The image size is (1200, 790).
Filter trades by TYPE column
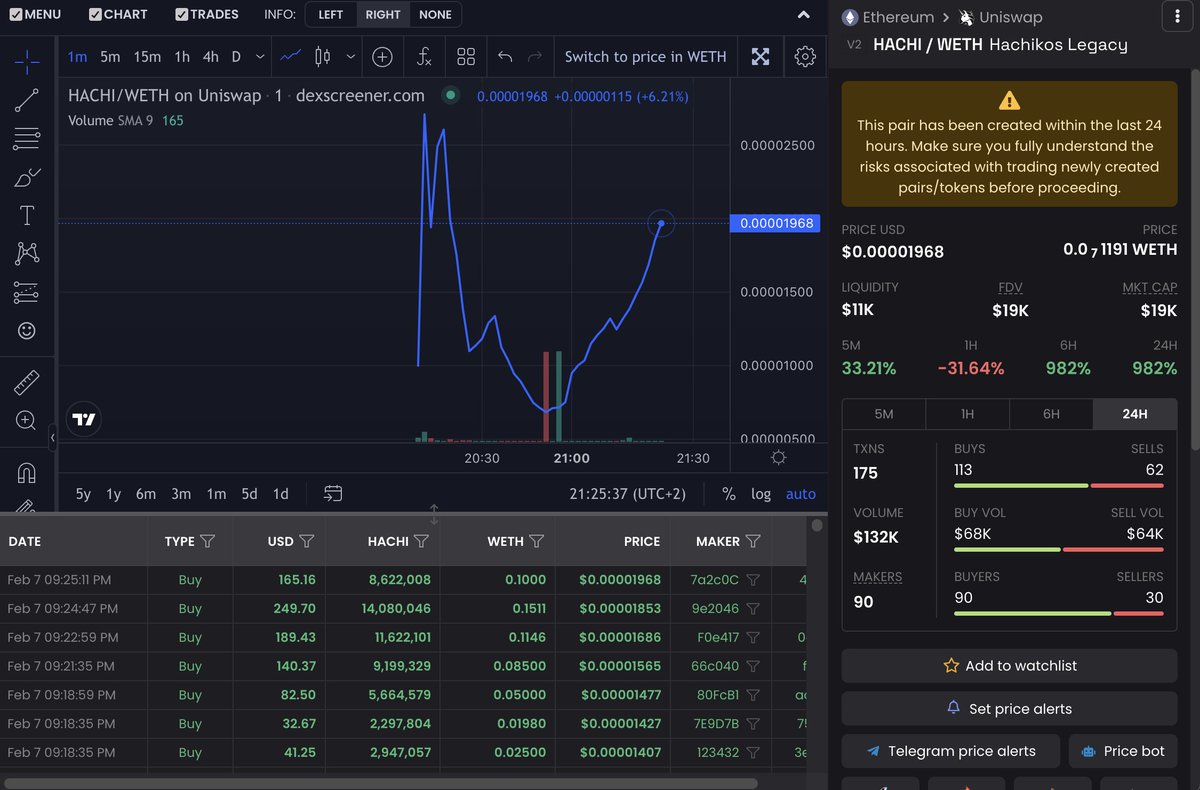tap(207, 541)
